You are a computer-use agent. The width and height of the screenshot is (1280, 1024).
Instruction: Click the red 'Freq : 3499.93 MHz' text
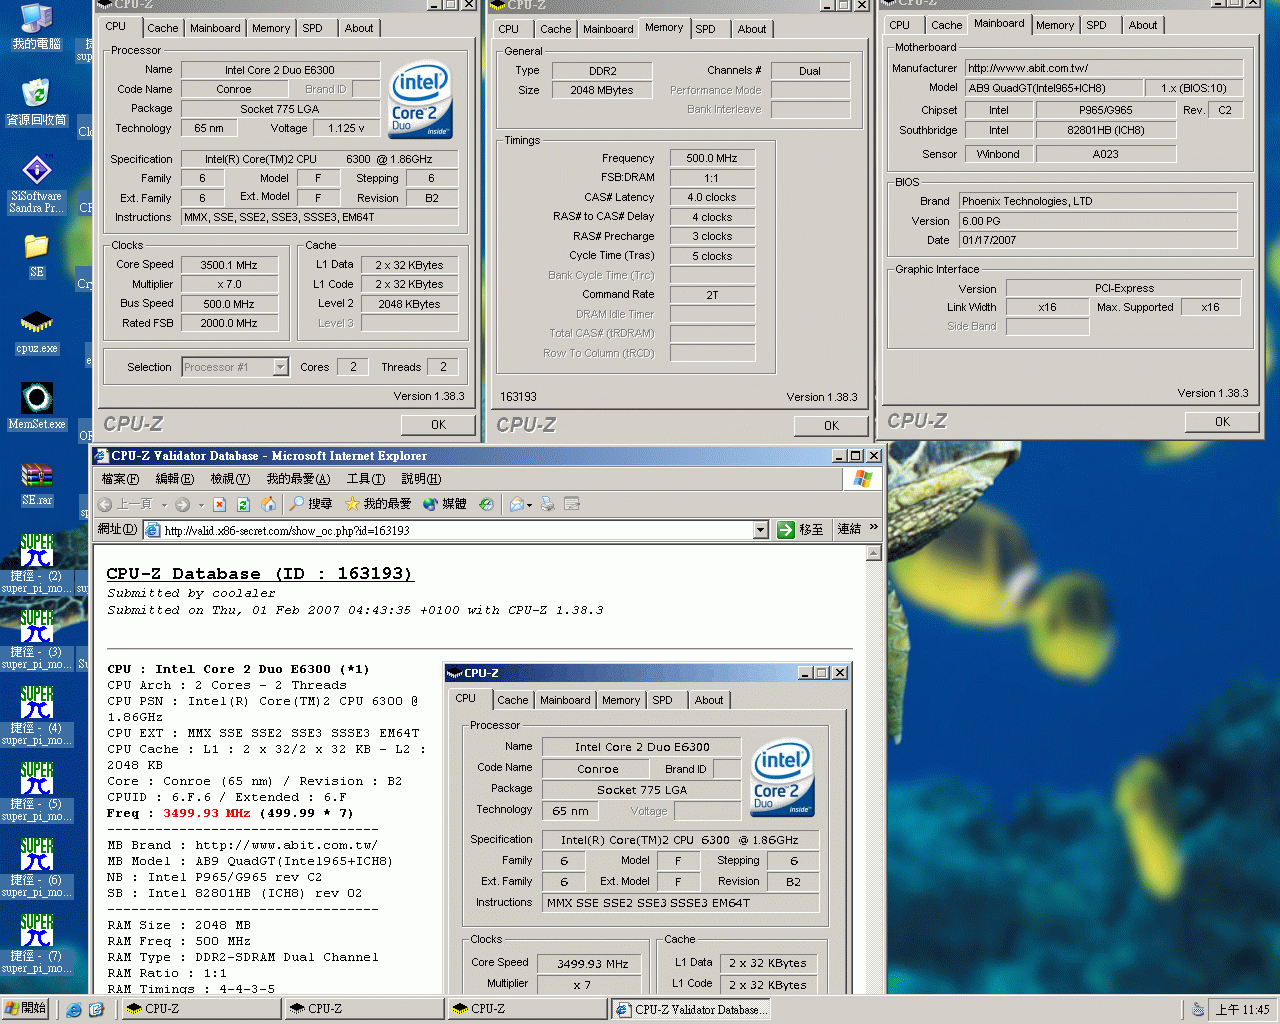179,813
